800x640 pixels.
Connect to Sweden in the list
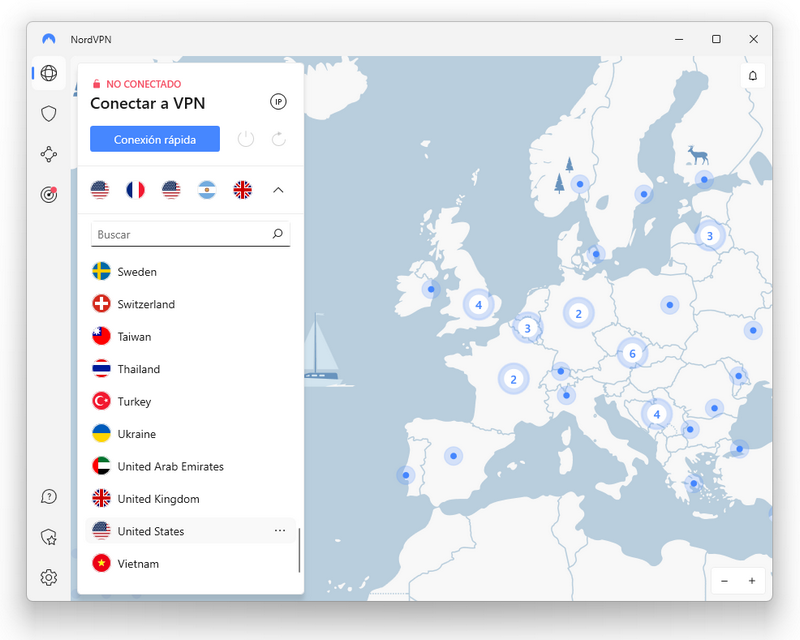pyautogui.click(x=191, y=272)
